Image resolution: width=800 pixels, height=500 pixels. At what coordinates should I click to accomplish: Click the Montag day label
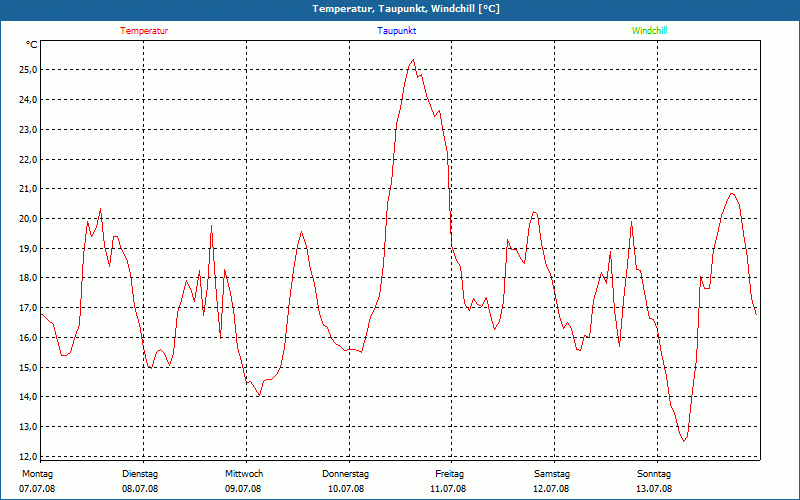(x=37, y=474)
